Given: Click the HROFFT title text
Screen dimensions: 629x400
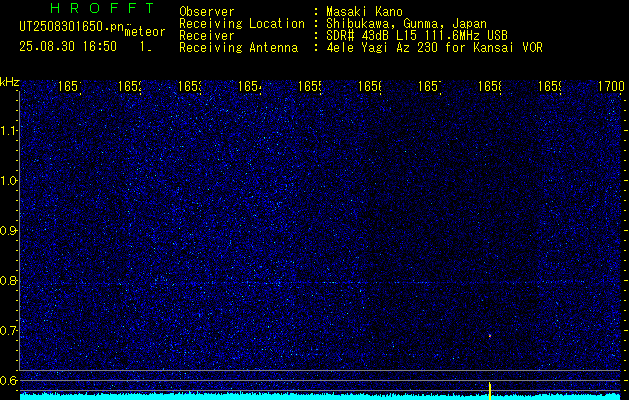Looking at the screenshot, I should coord(103,8).
